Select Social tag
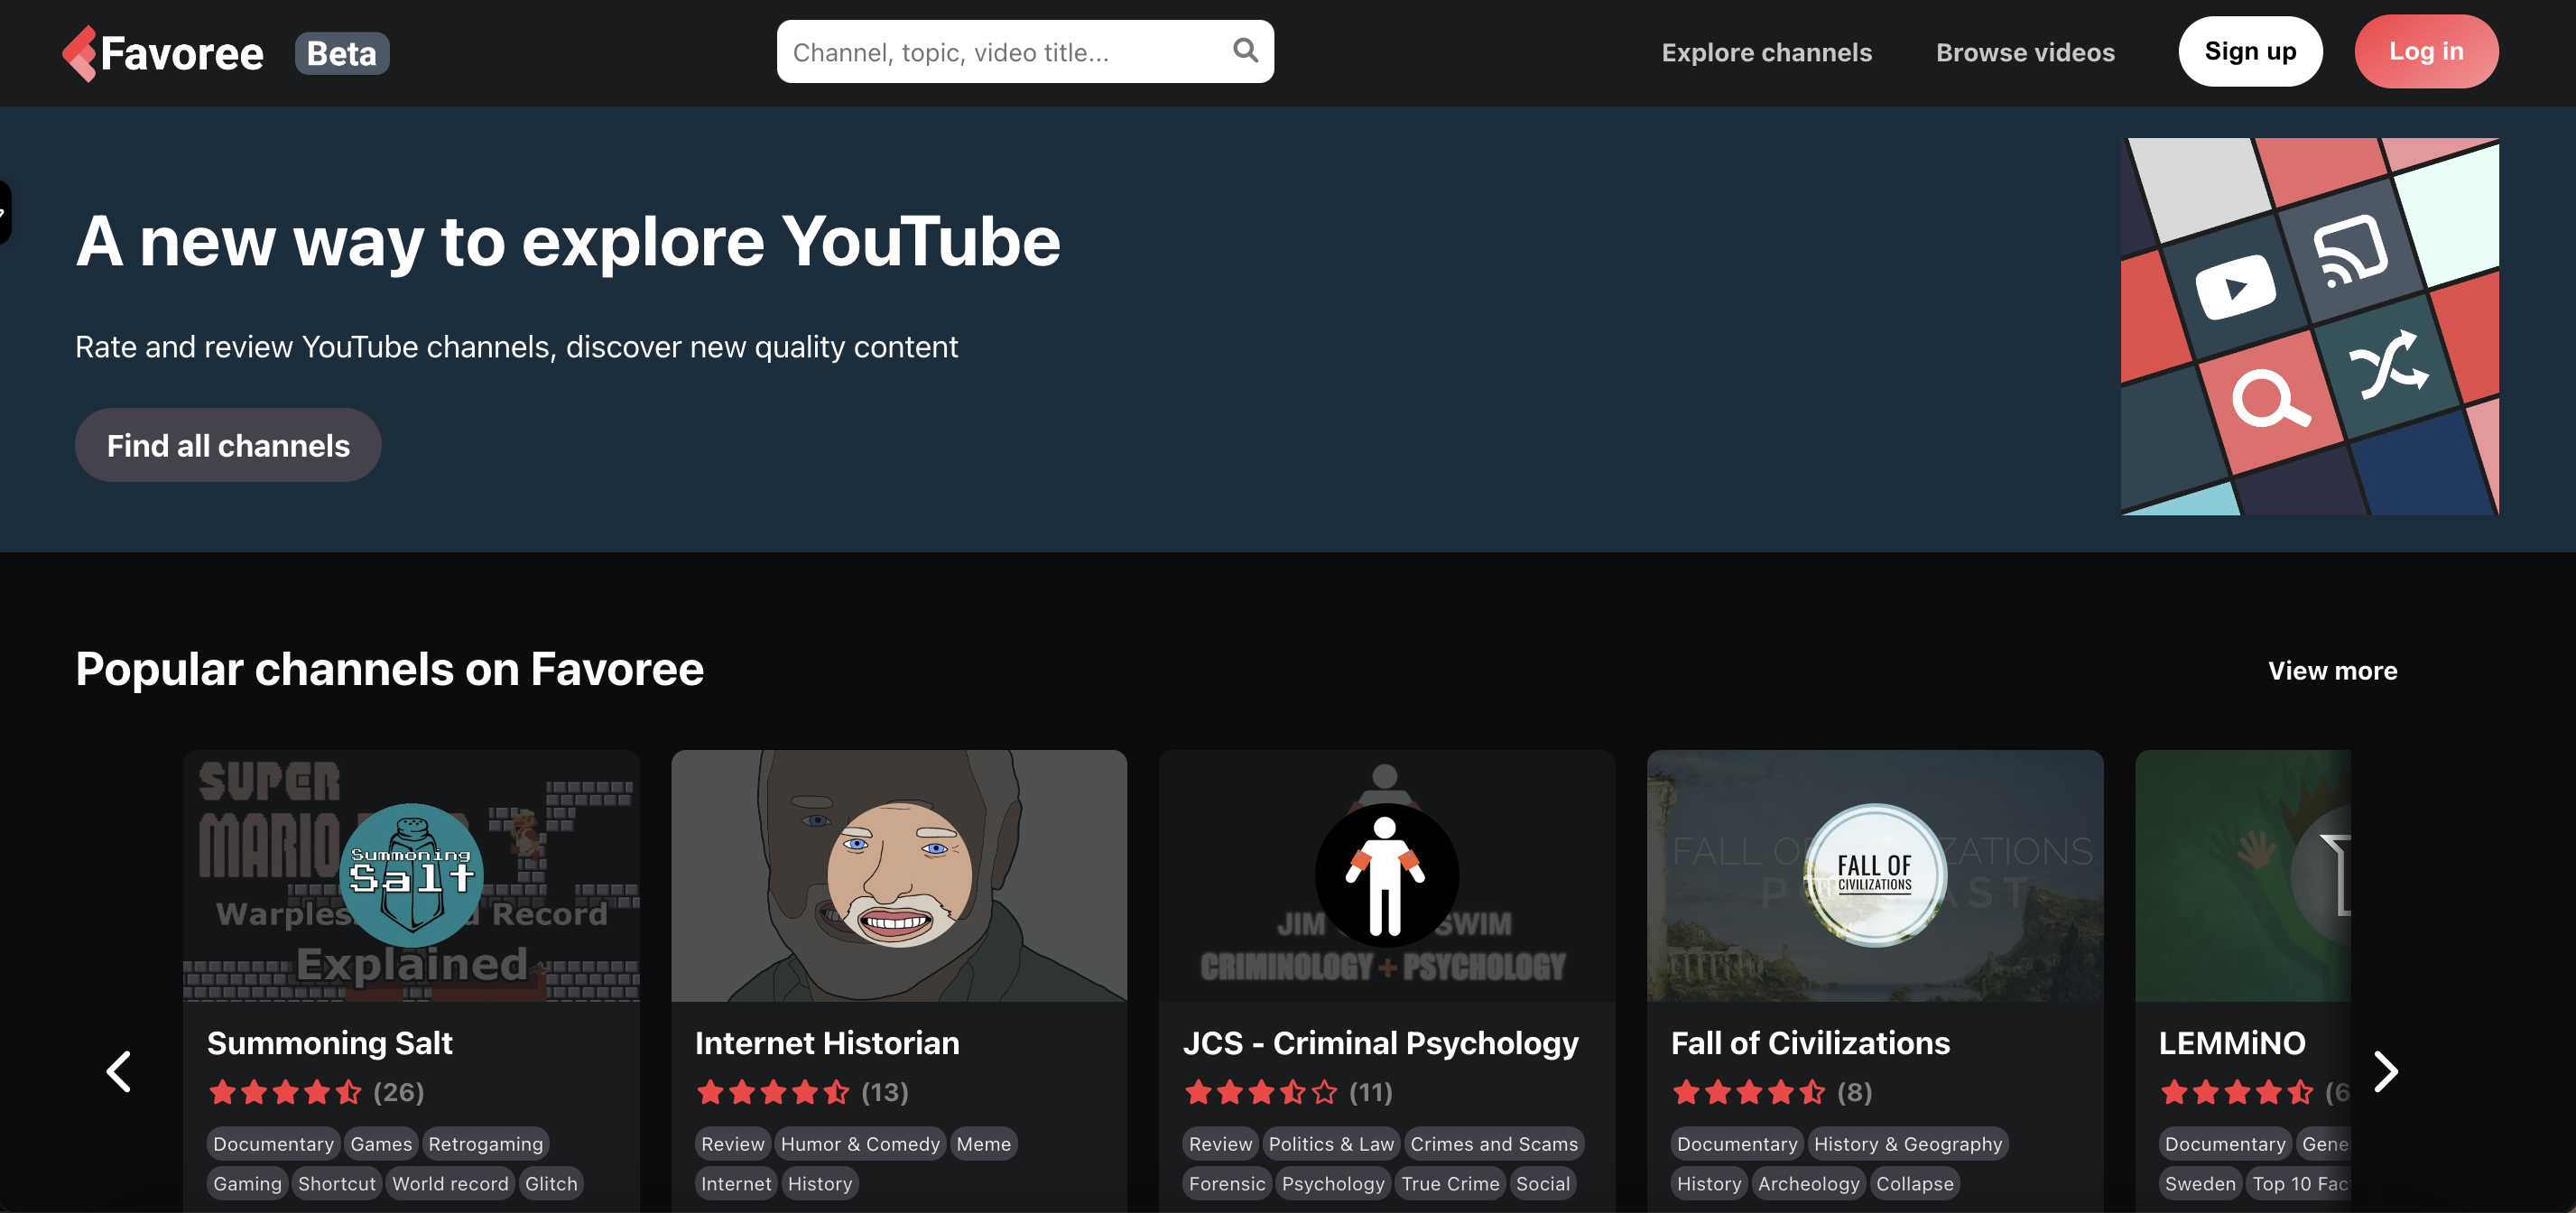 pos(1543,1183)
